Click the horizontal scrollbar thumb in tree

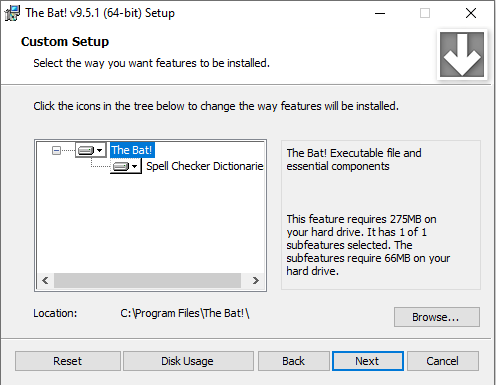pyautogui.click(x=147, y=280)
